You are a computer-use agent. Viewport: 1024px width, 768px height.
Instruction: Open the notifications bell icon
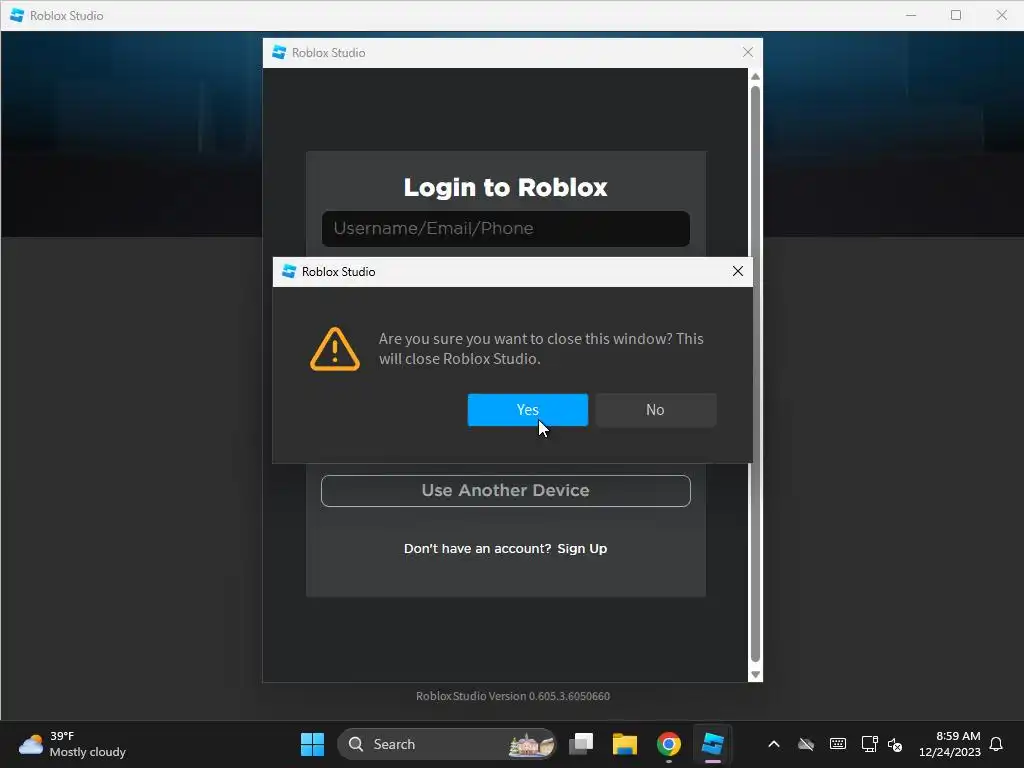(x=996, y=744)
